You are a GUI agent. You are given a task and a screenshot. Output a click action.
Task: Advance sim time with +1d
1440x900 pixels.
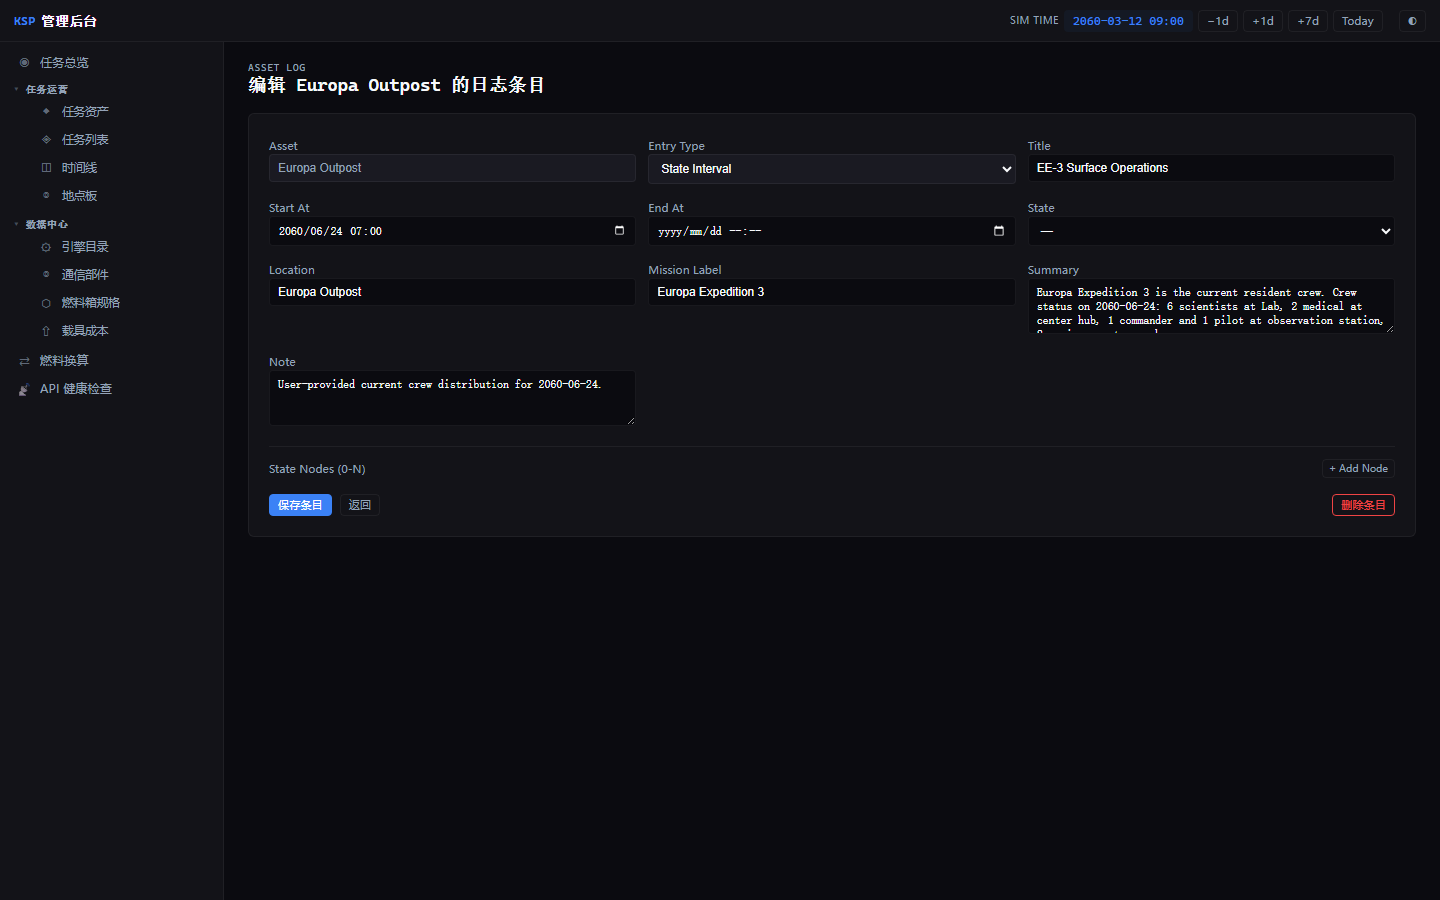[1263, 21]
